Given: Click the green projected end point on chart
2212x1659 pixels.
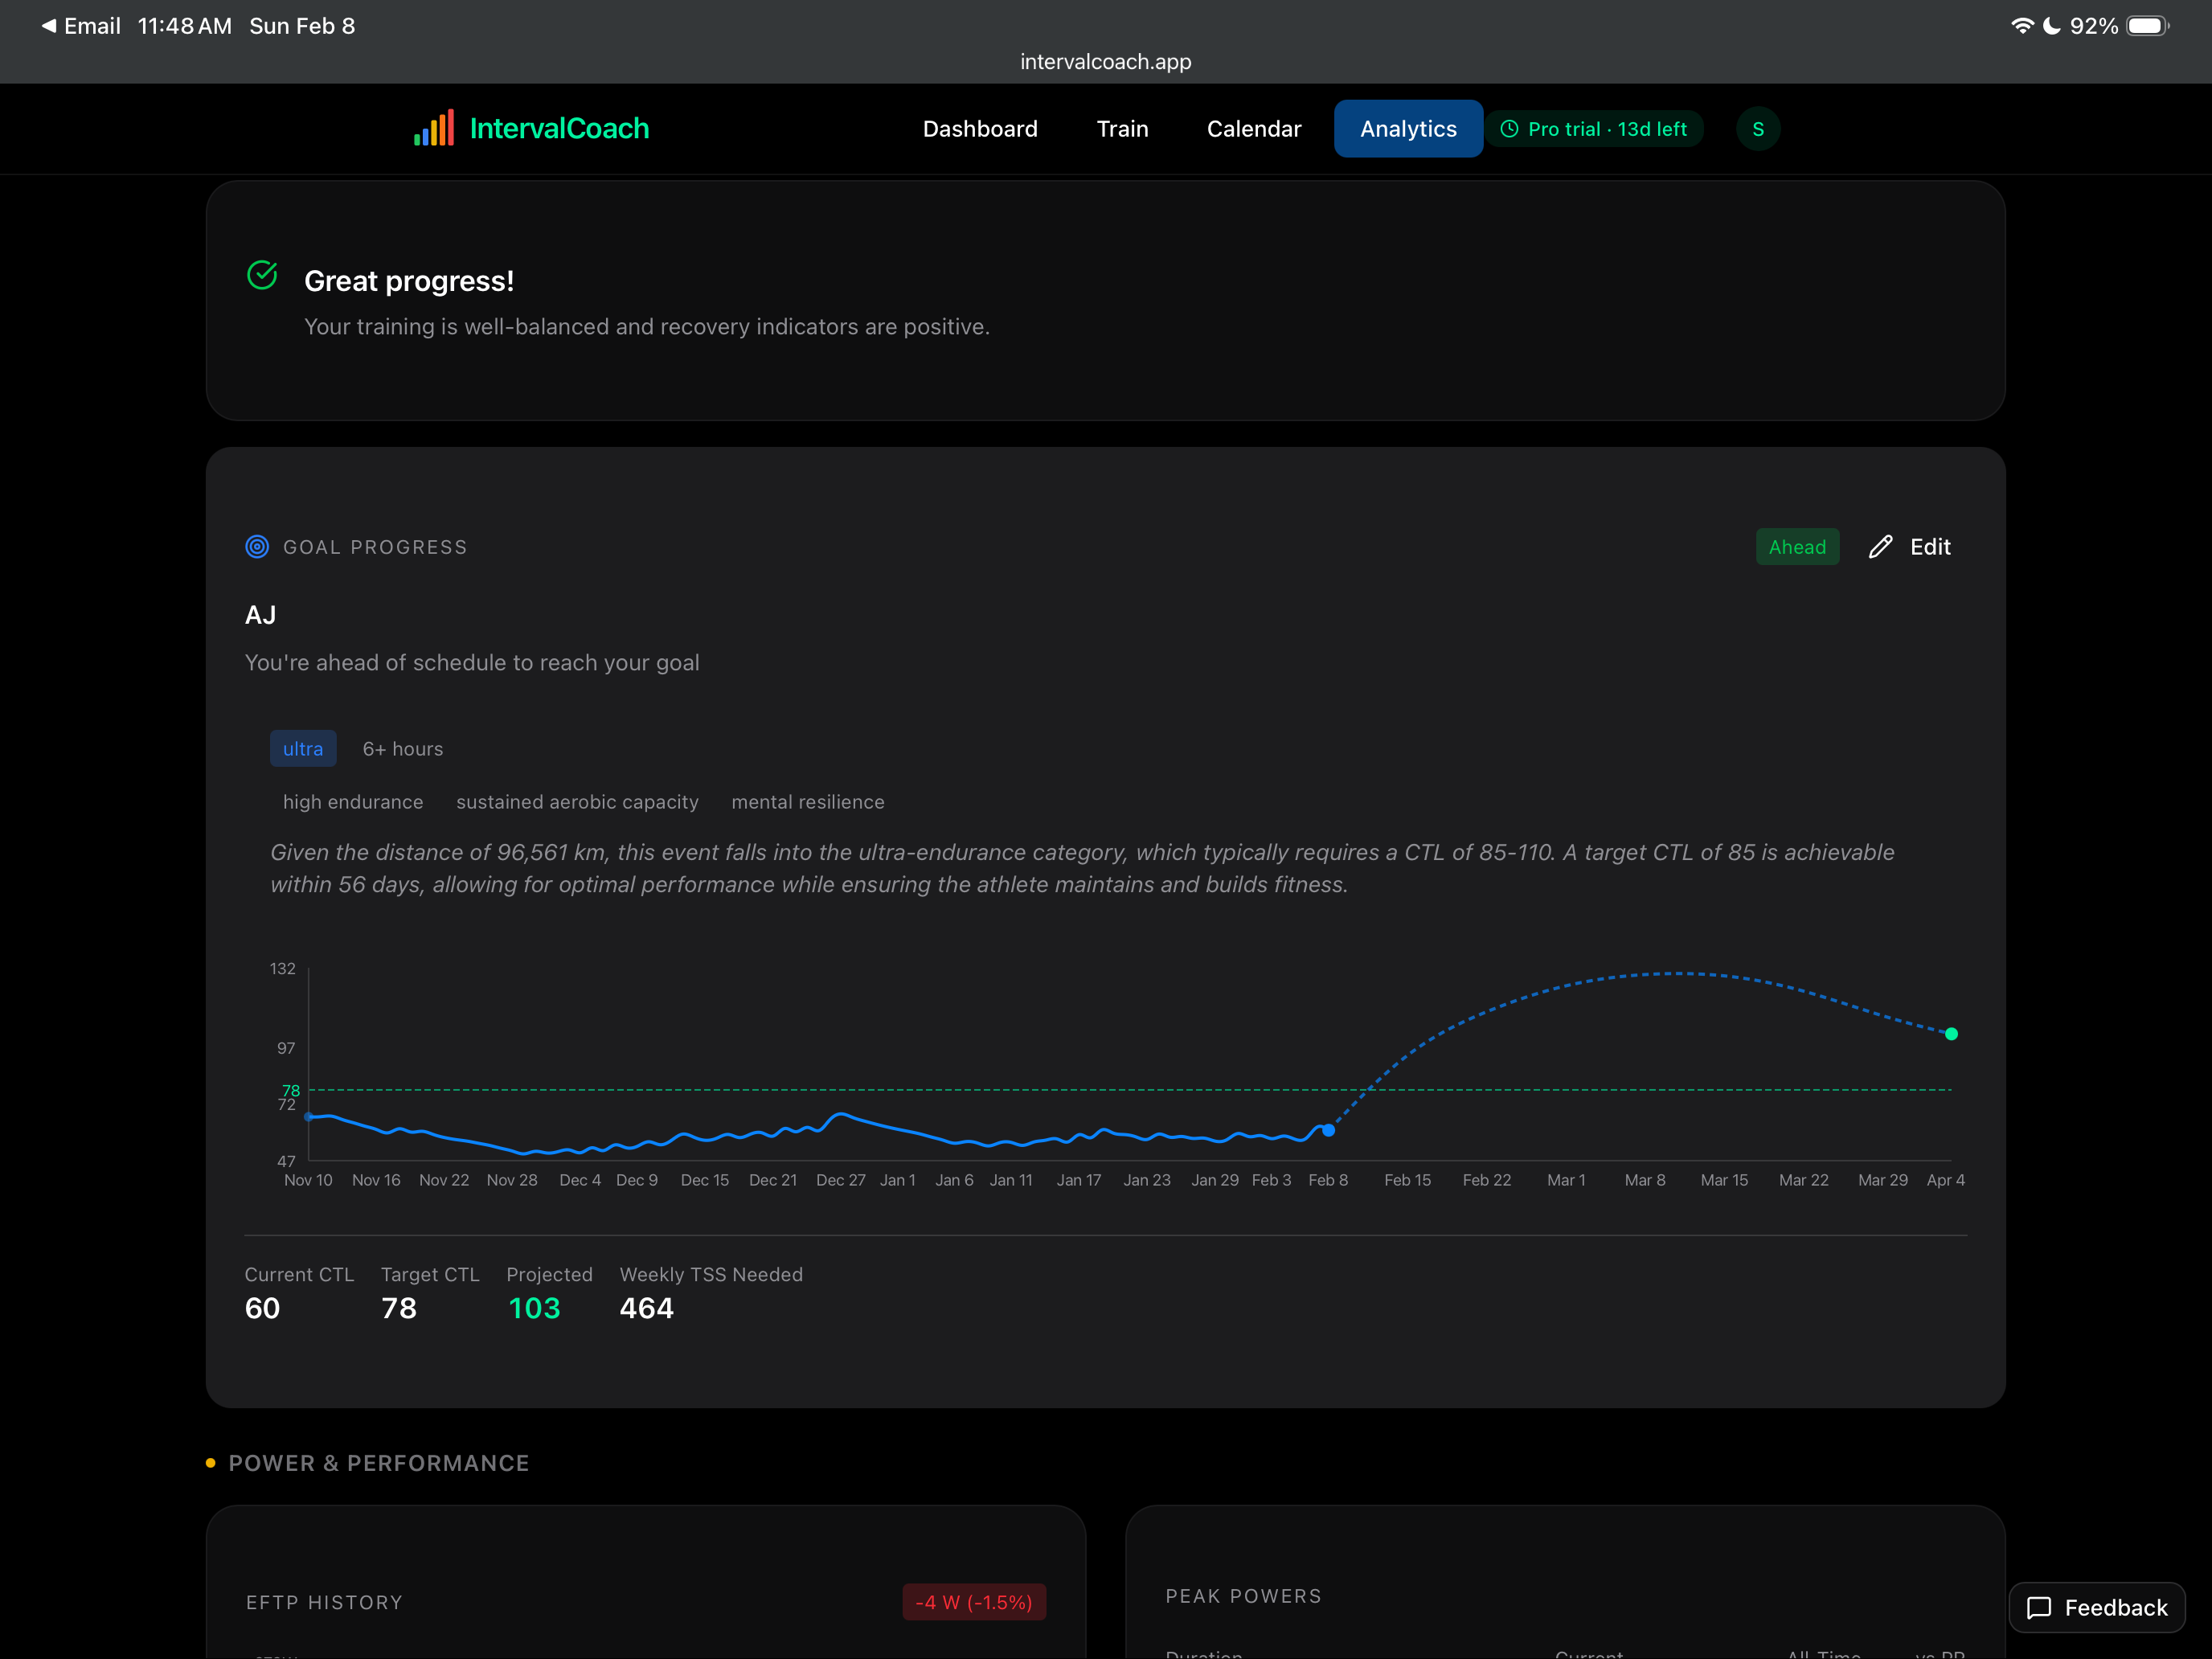Looking at the screenshot, I should [1950, 1034].
